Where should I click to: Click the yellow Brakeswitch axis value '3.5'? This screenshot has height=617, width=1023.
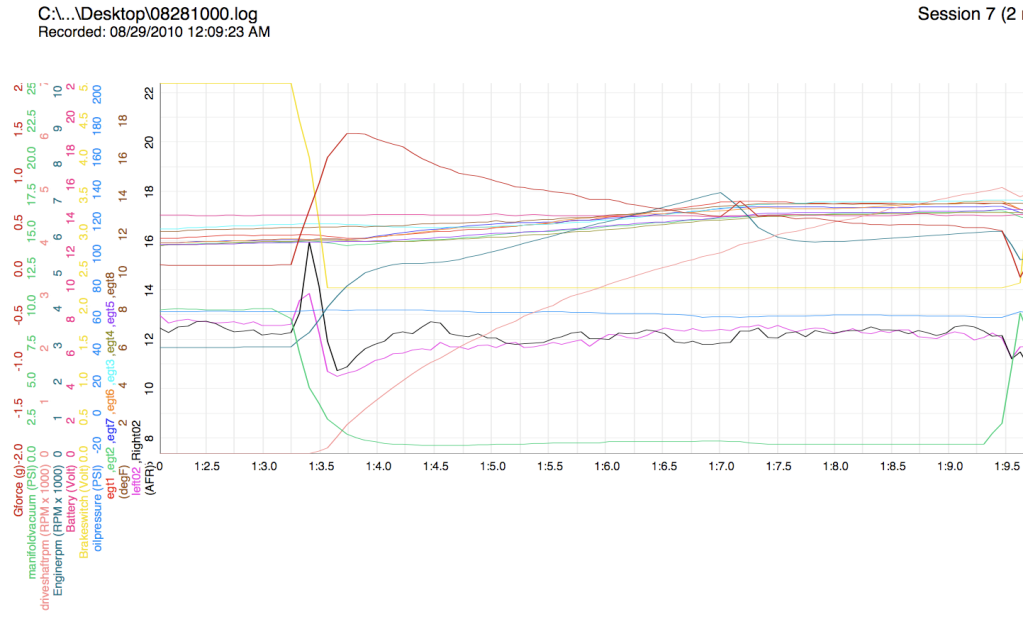point(84,194)
